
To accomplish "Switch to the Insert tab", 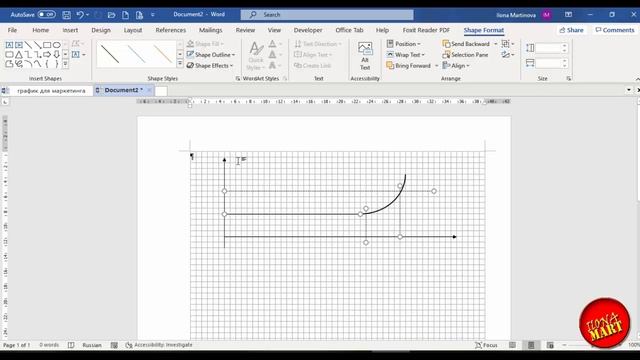I will click(x=70, y=30).
